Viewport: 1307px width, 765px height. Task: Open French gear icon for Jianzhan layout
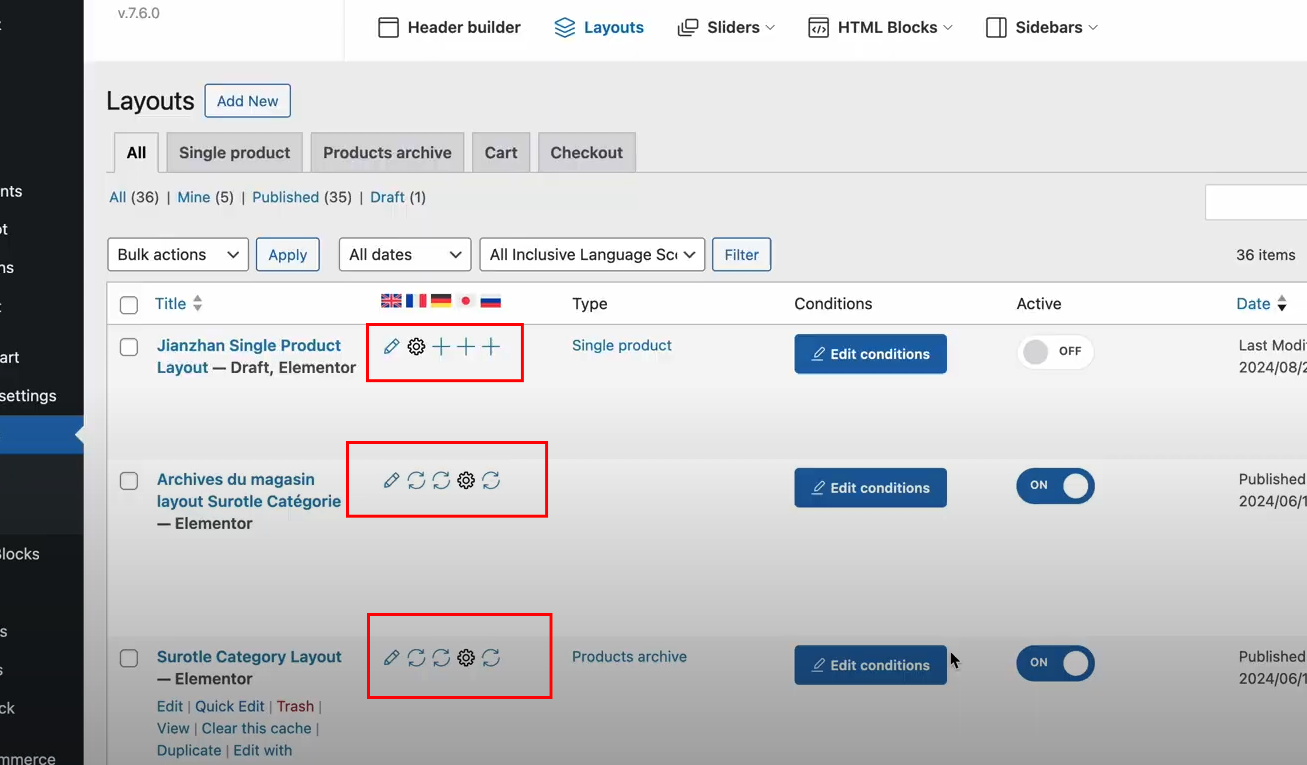pos(416,346)
